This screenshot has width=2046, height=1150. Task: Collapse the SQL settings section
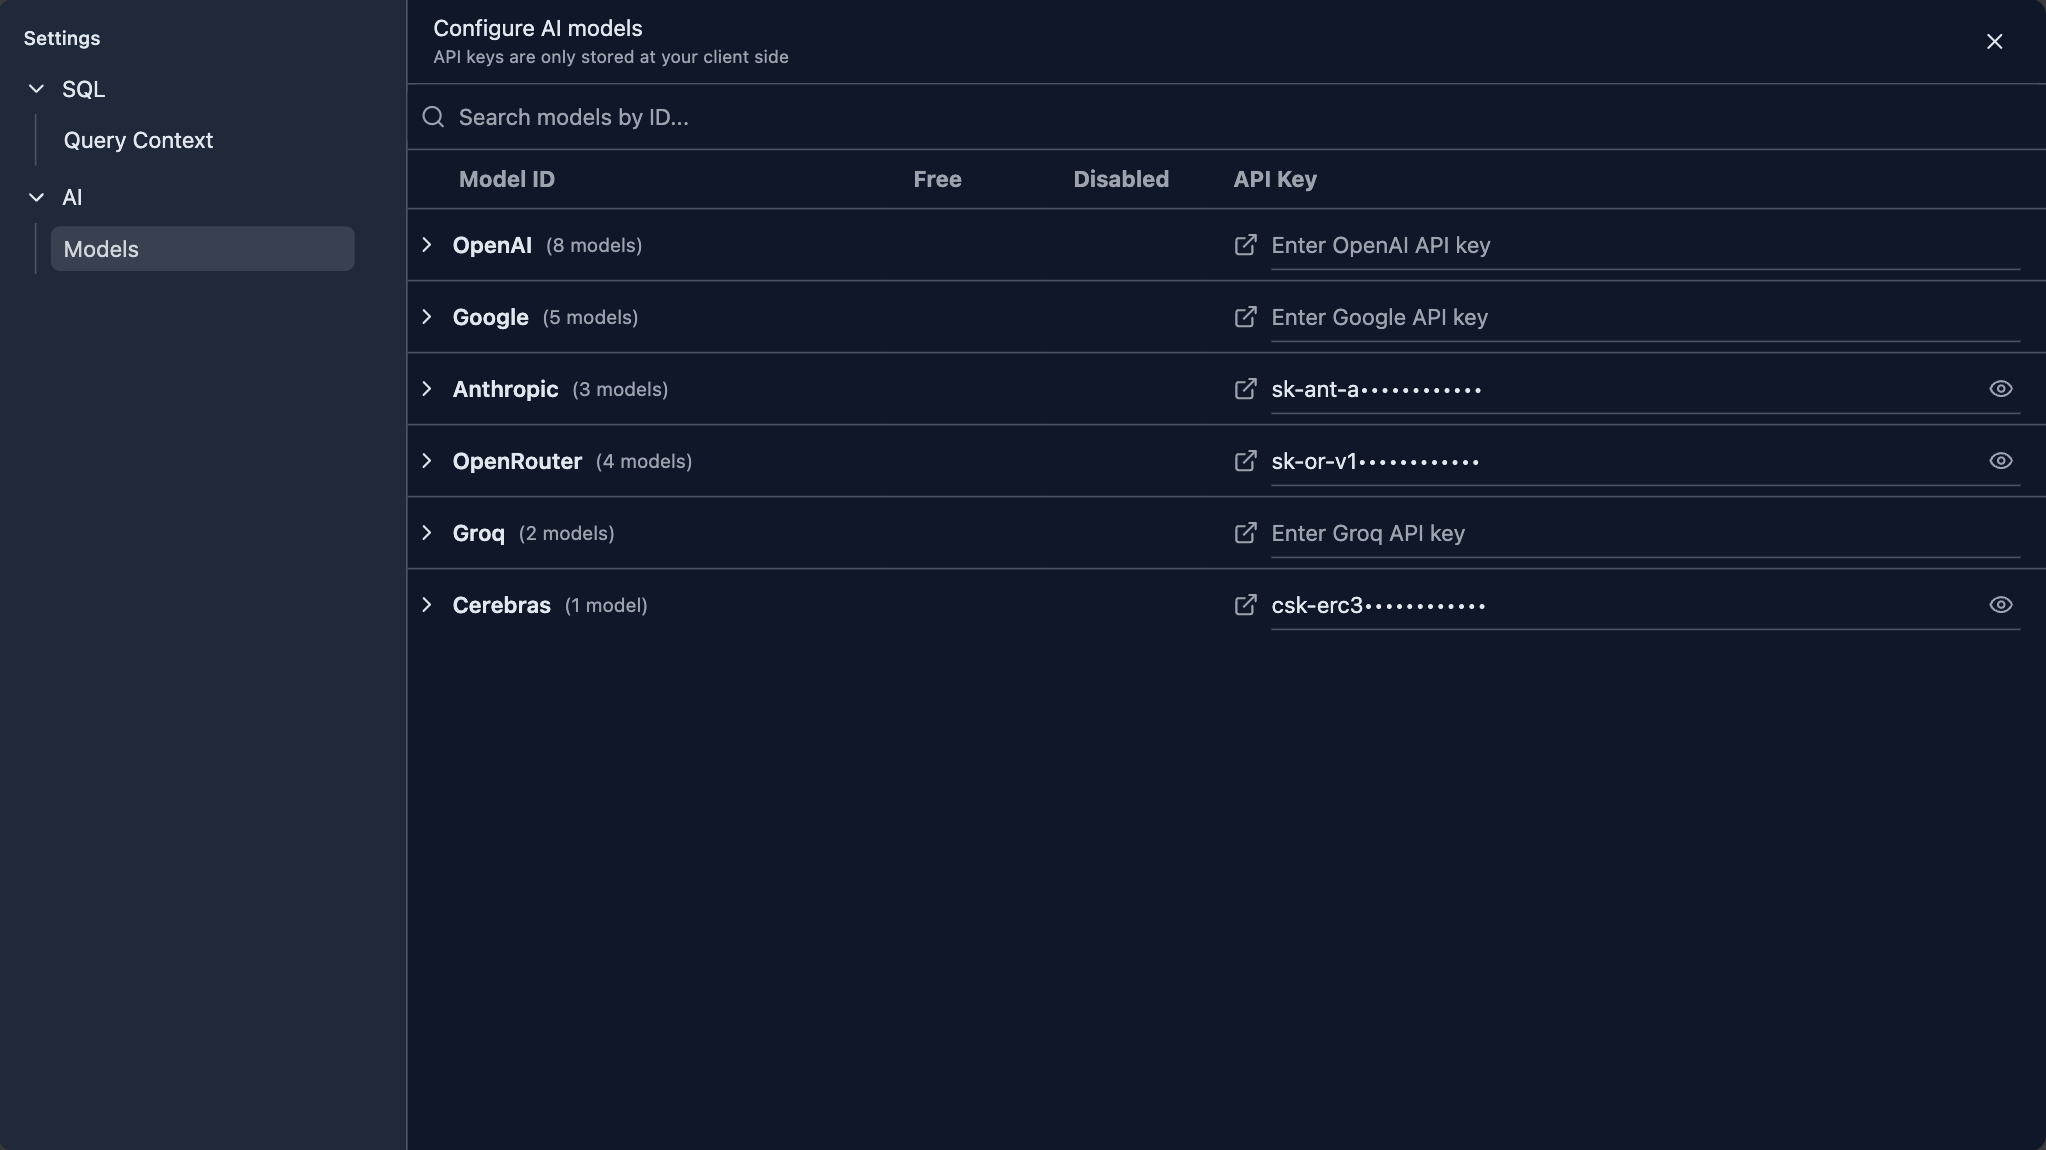[37, 89]
